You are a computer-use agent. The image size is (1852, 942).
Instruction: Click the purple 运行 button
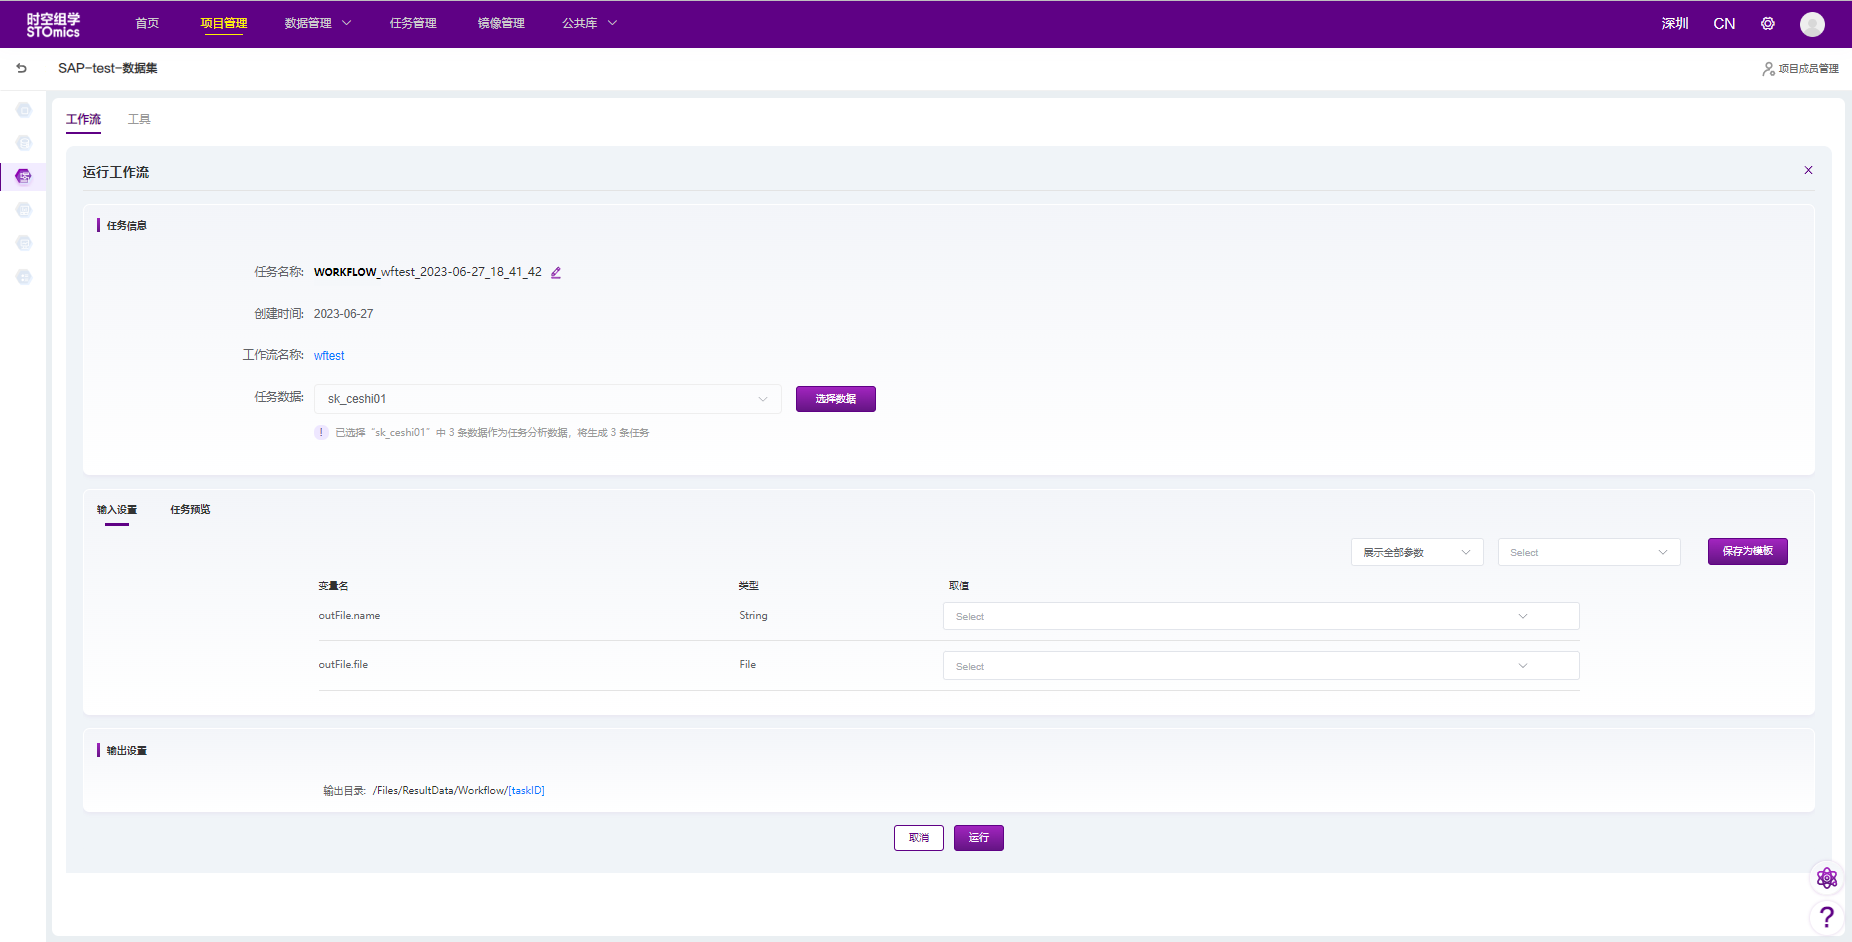(x=978, y=838)
